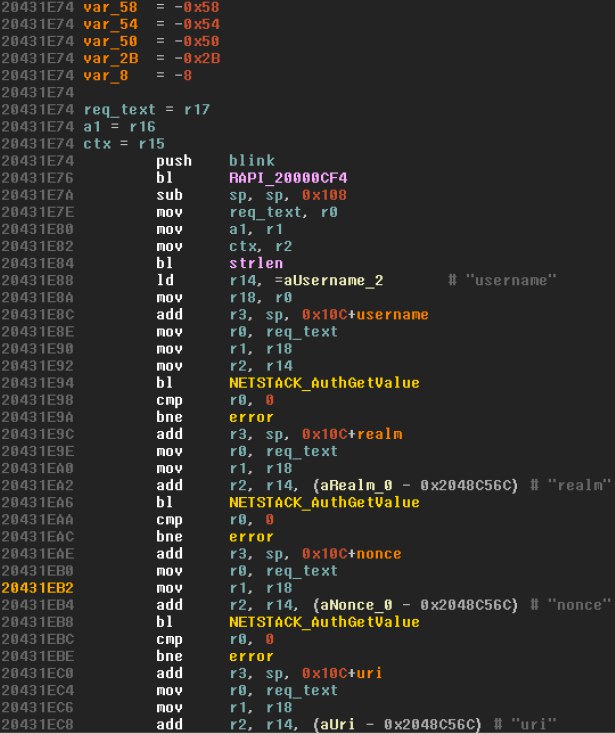615x734 pixels.
Task: Click address 20431EC0
Action: tap(37, 673)
